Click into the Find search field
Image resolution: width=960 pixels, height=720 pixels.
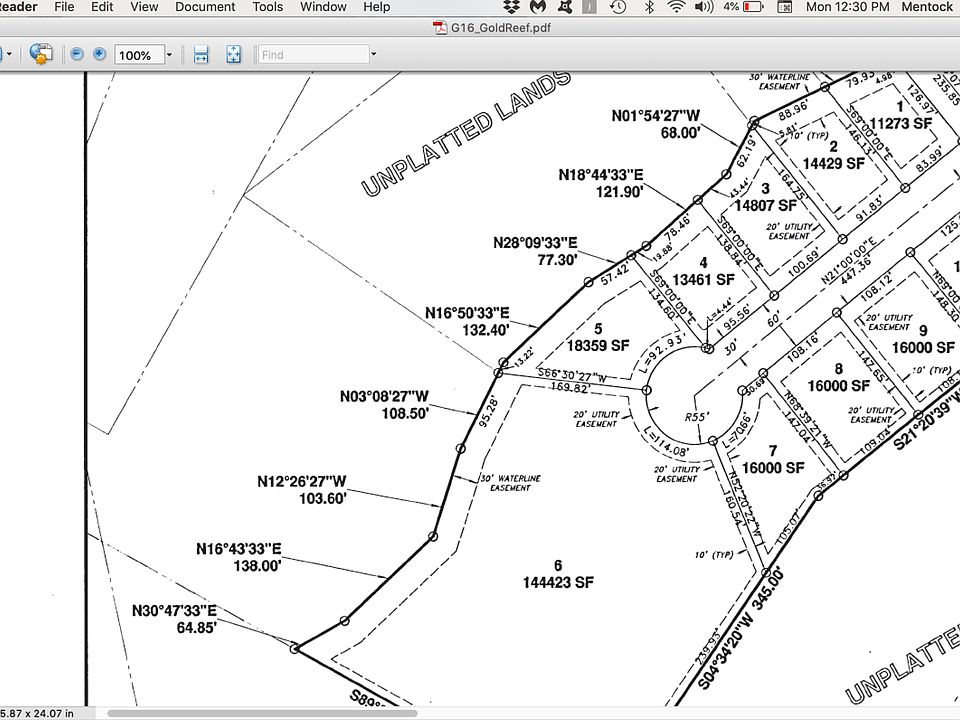click(313, 55)
